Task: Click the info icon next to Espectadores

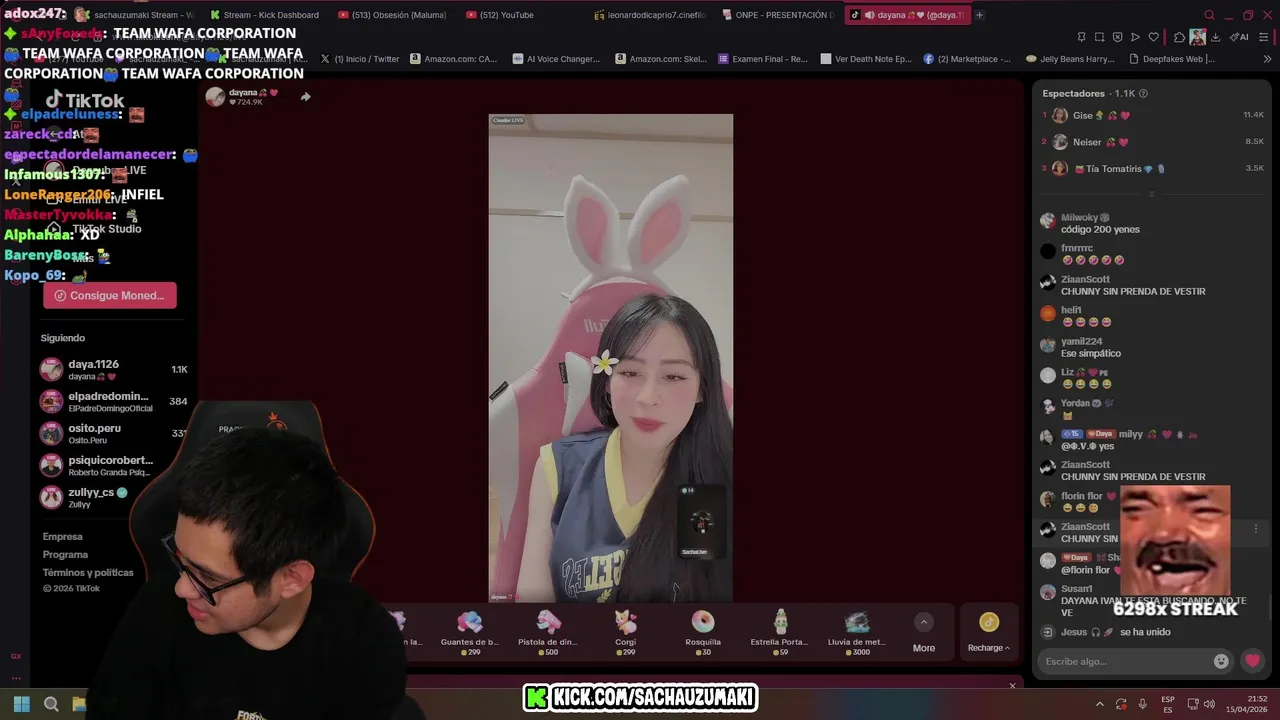Action: point(1143,93)
